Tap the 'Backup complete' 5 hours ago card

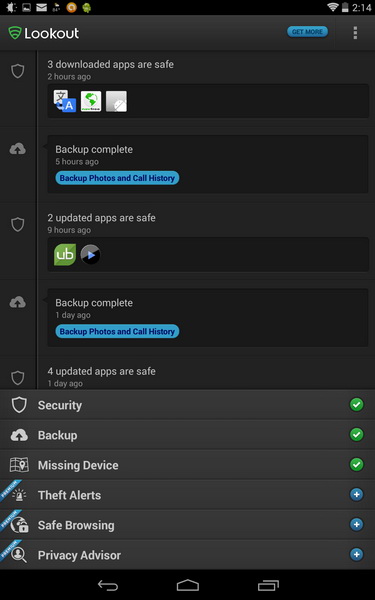click(208, 164)
